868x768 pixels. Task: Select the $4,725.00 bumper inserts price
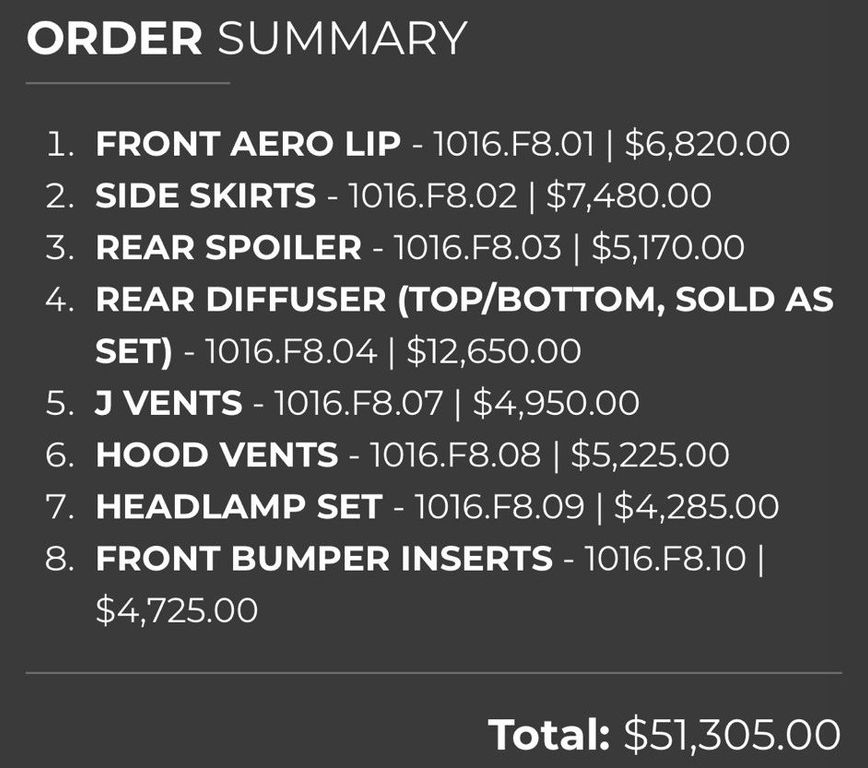coord(176,610)
